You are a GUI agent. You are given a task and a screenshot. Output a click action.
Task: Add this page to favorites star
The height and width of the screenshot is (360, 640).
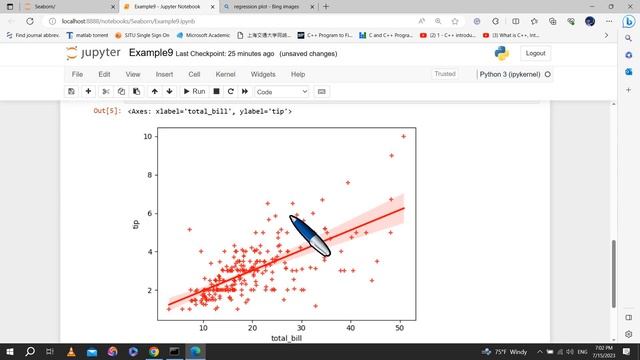[455, 21]
